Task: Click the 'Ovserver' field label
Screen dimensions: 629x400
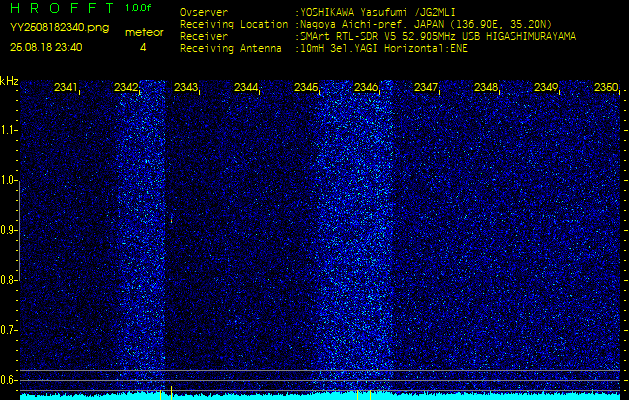Action: pyautogui.click(x=204, y=12)
